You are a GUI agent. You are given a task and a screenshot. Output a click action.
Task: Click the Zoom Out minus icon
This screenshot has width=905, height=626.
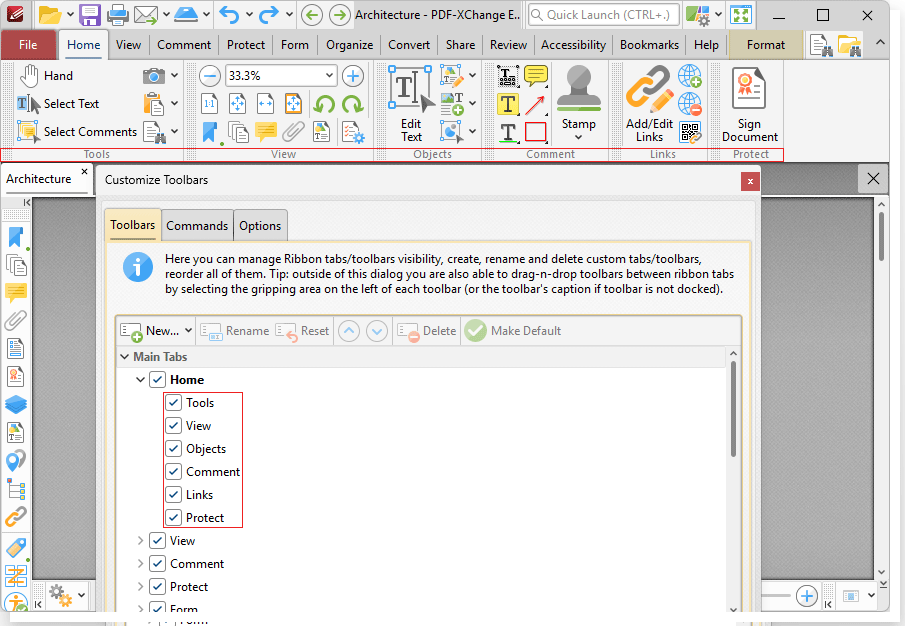(210, 76)
